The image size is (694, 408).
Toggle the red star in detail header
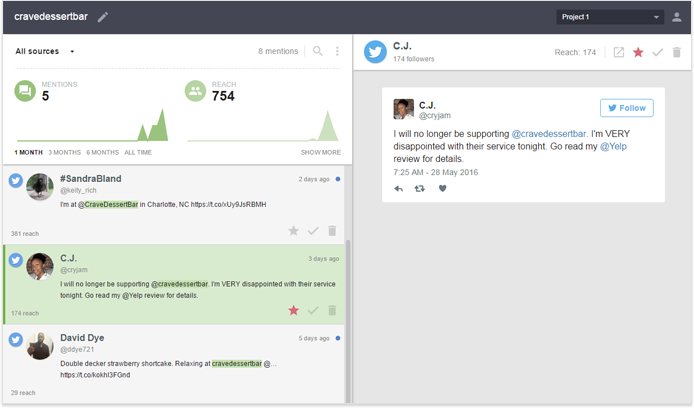click(638, 52)
